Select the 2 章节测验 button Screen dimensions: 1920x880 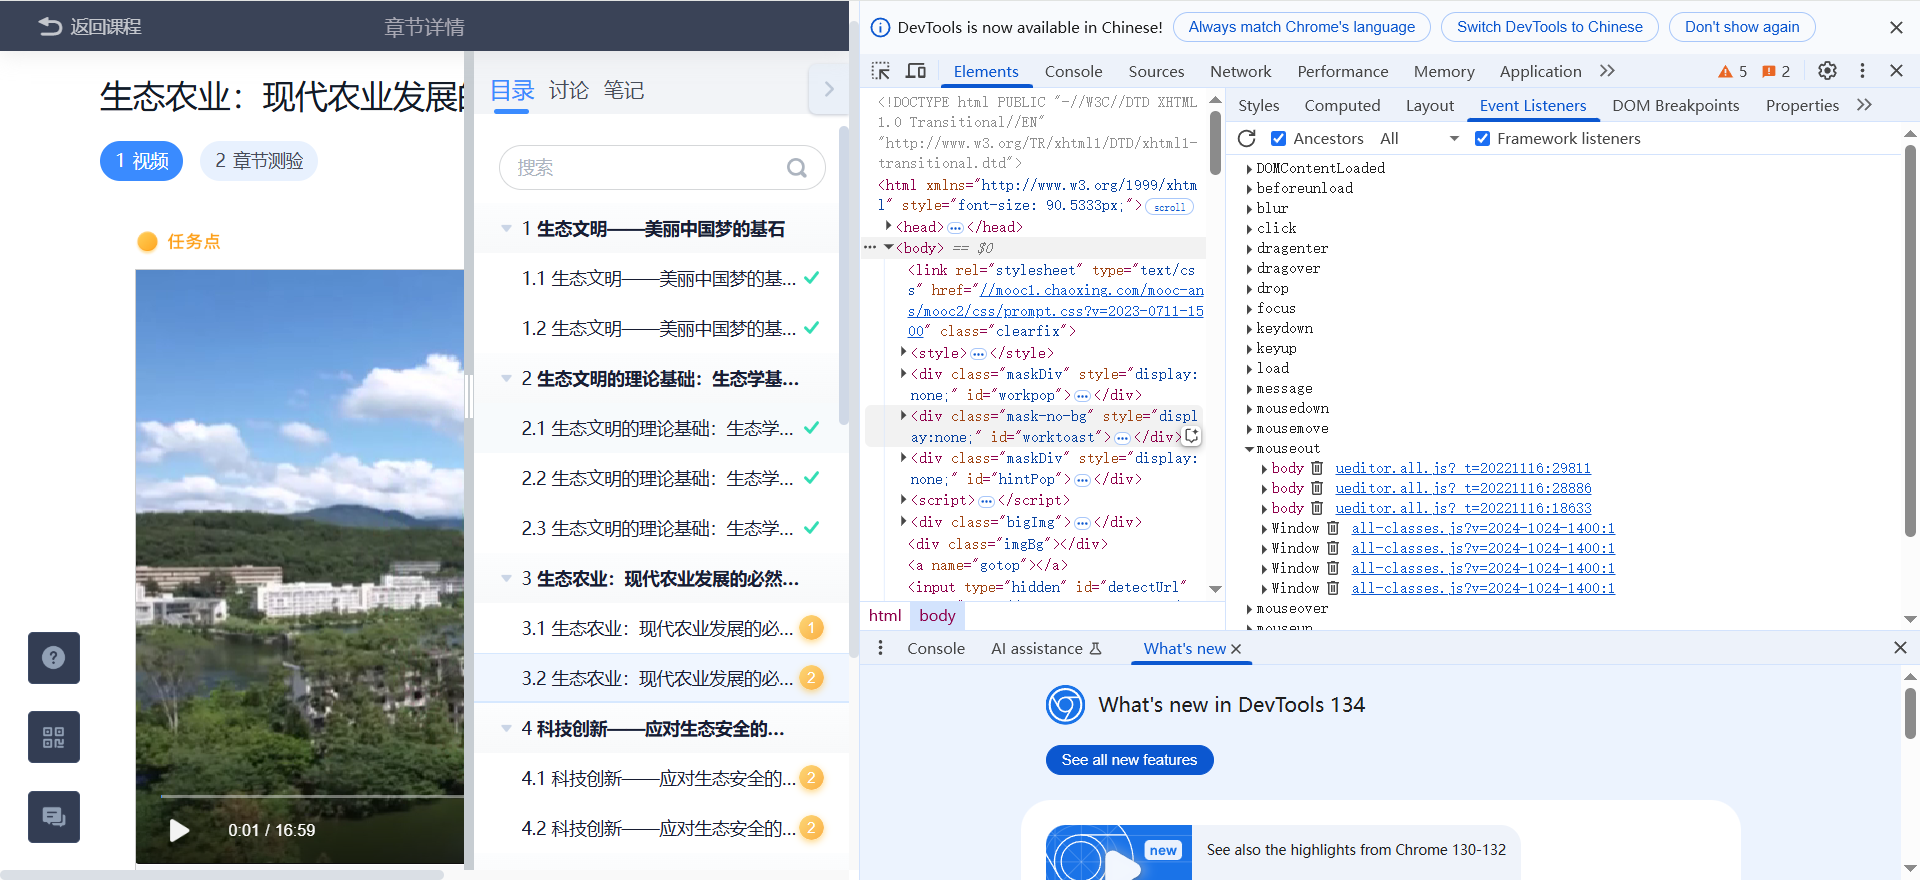pyautogui.click(x=259, y=161)
